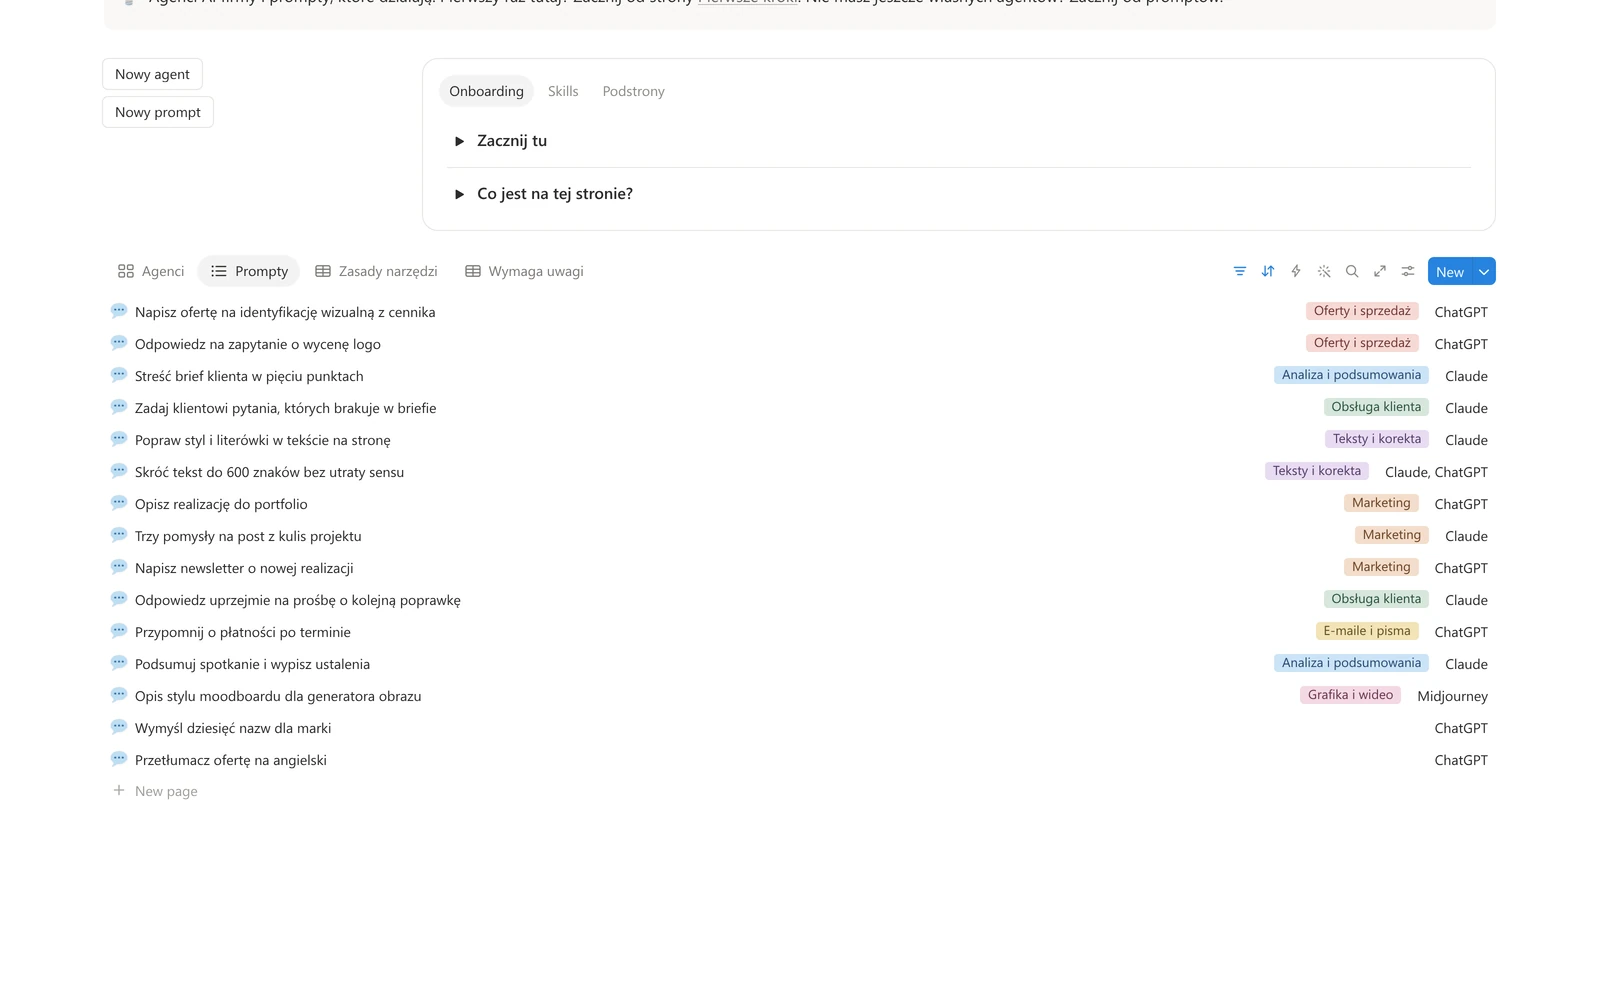
Task: Open database full page with expand arrows icon
Action: tap(1380, 271)
